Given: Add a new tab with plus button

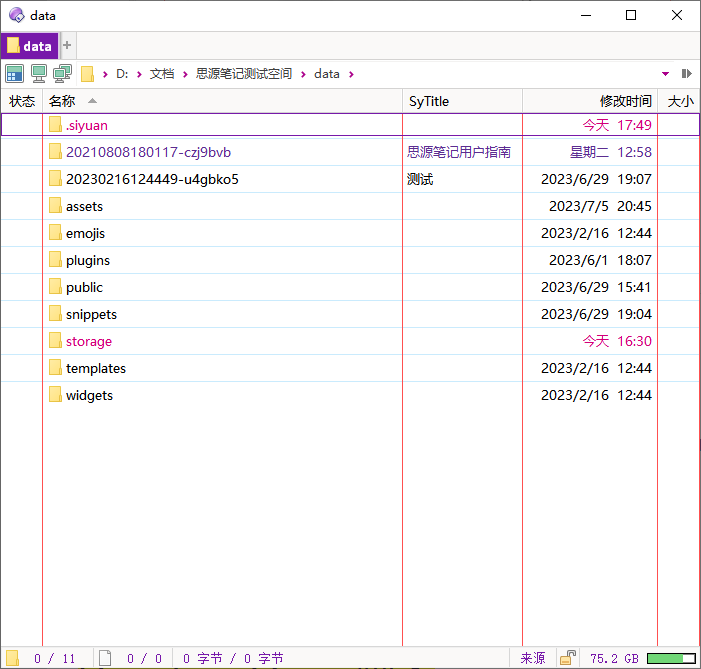Looking at the screenshot, I should coord(68,45).
